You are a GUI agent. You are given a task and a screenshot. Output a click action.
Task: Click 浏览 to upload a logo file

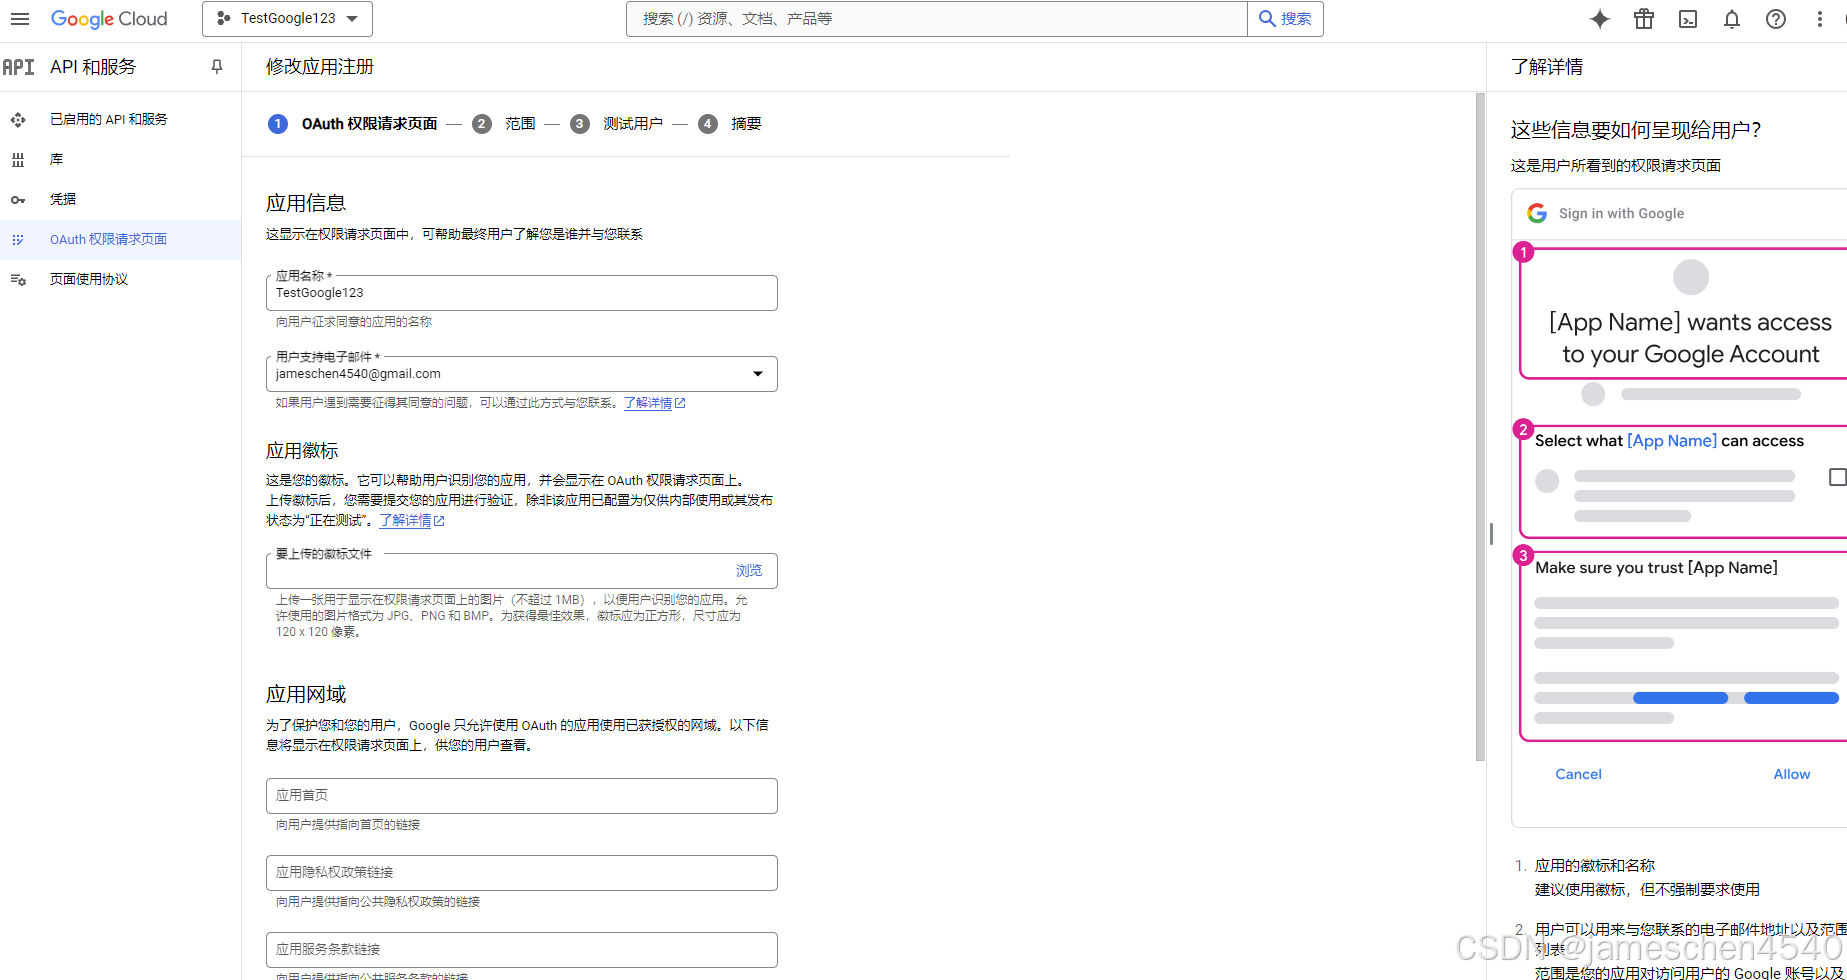point(749,571)
